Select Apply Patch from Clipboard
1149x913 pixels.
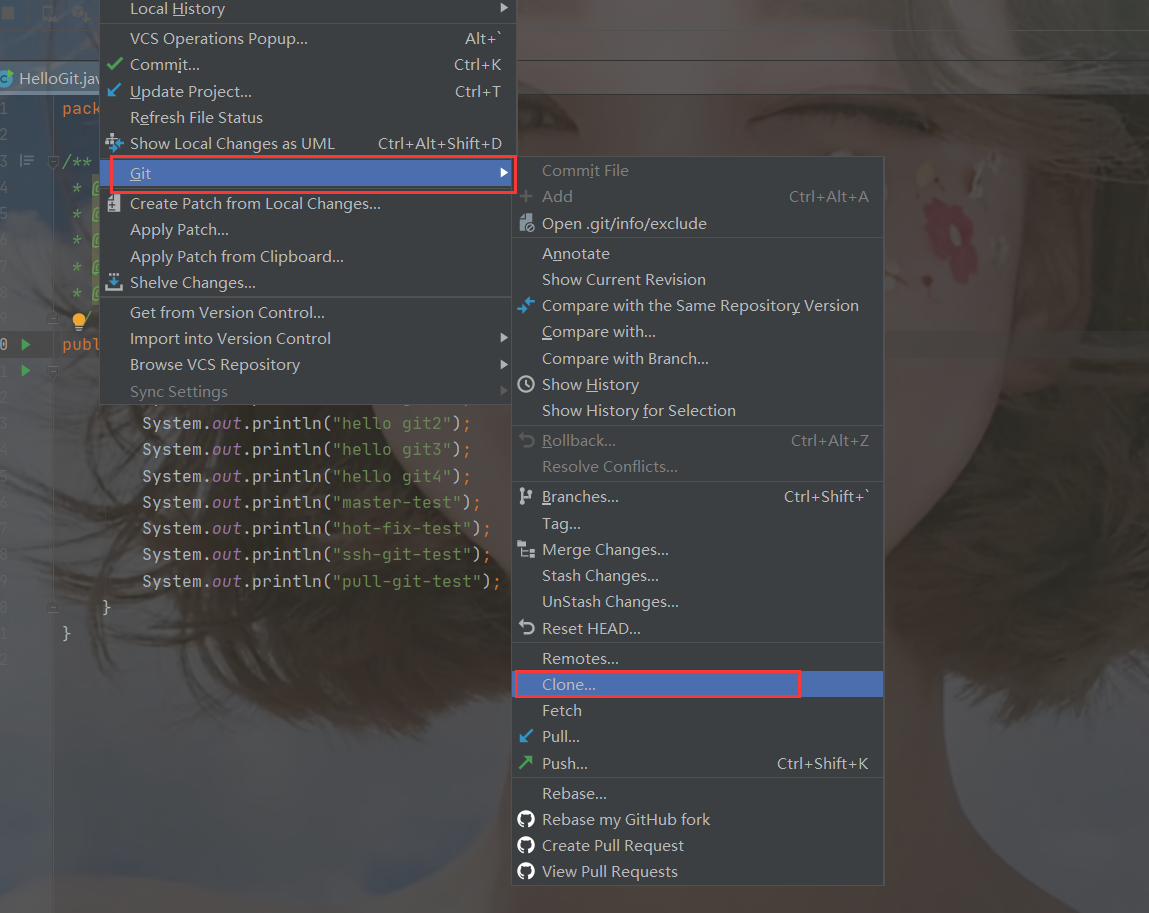pos(308,256)
